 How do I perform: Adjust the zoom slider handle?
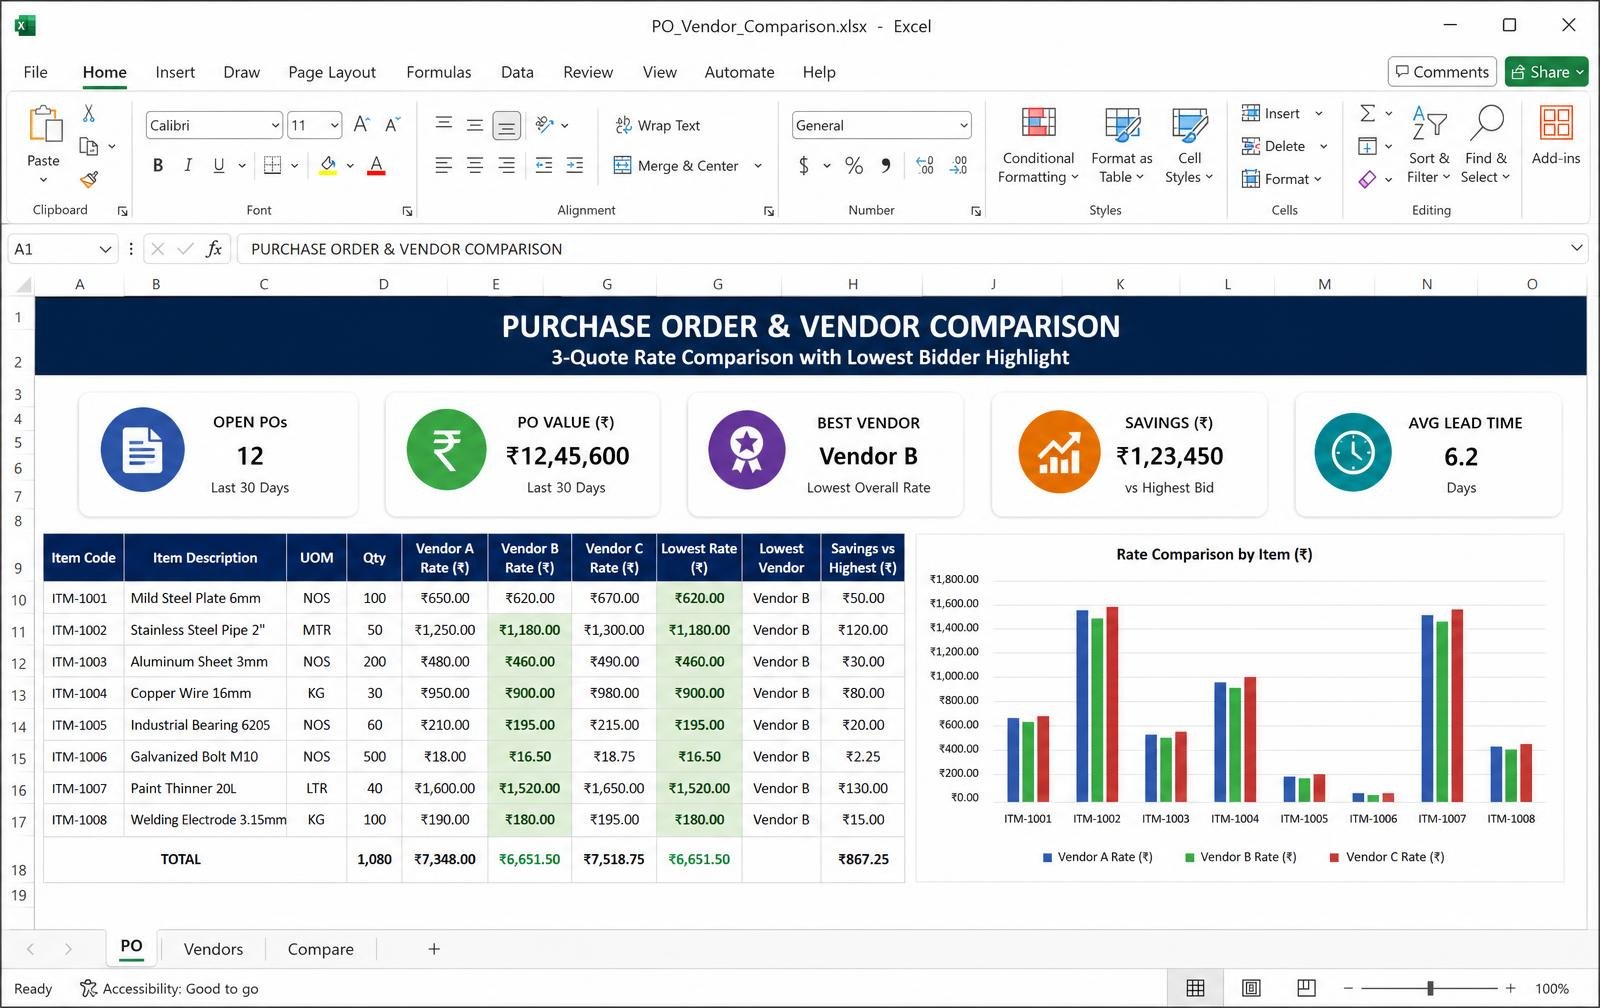click(x=1430, y=988)
